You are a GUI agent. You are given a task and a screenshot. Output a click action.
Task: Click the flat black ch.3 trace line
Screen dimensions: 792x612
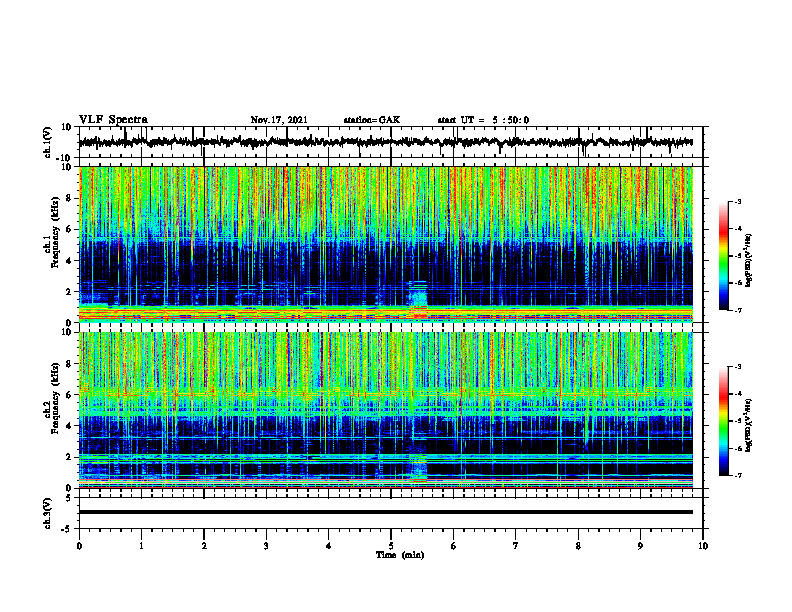(x=385, y=512)
